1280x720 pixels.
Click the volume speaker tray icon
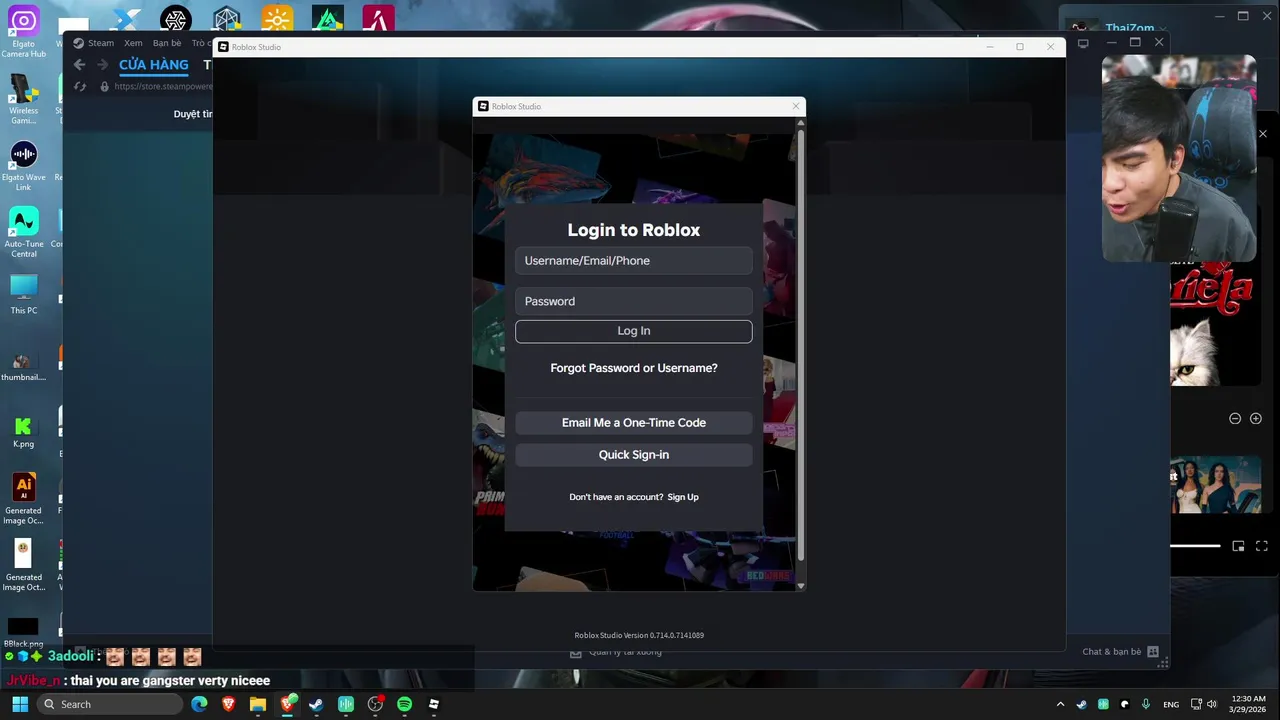pos(1212,704)
